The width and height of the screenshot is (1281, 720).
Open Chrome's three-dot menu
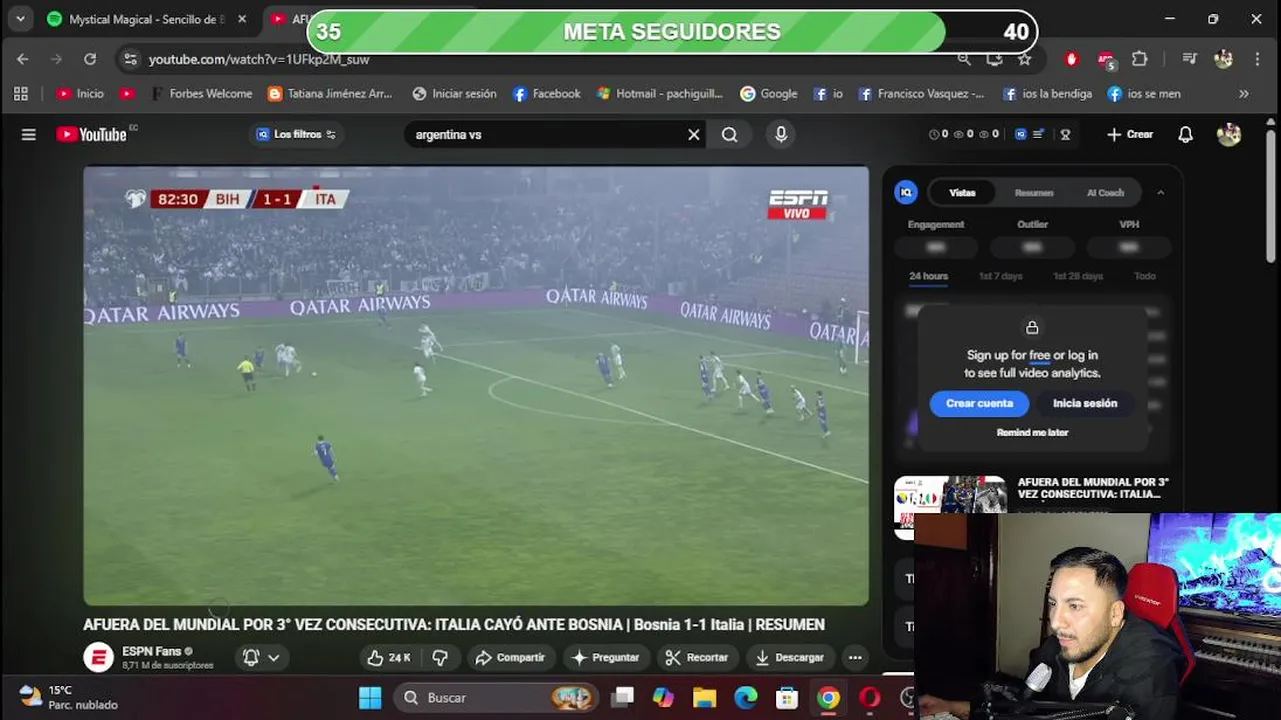[1257, 59]
